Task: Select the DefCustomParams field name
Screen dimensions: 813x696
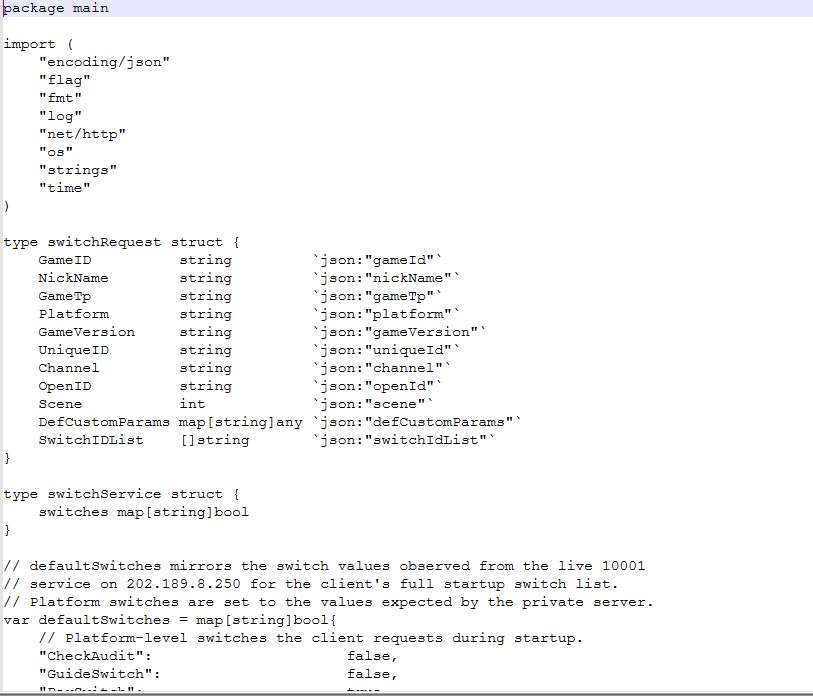Action: pyautogui.click(x=104, y=422)
